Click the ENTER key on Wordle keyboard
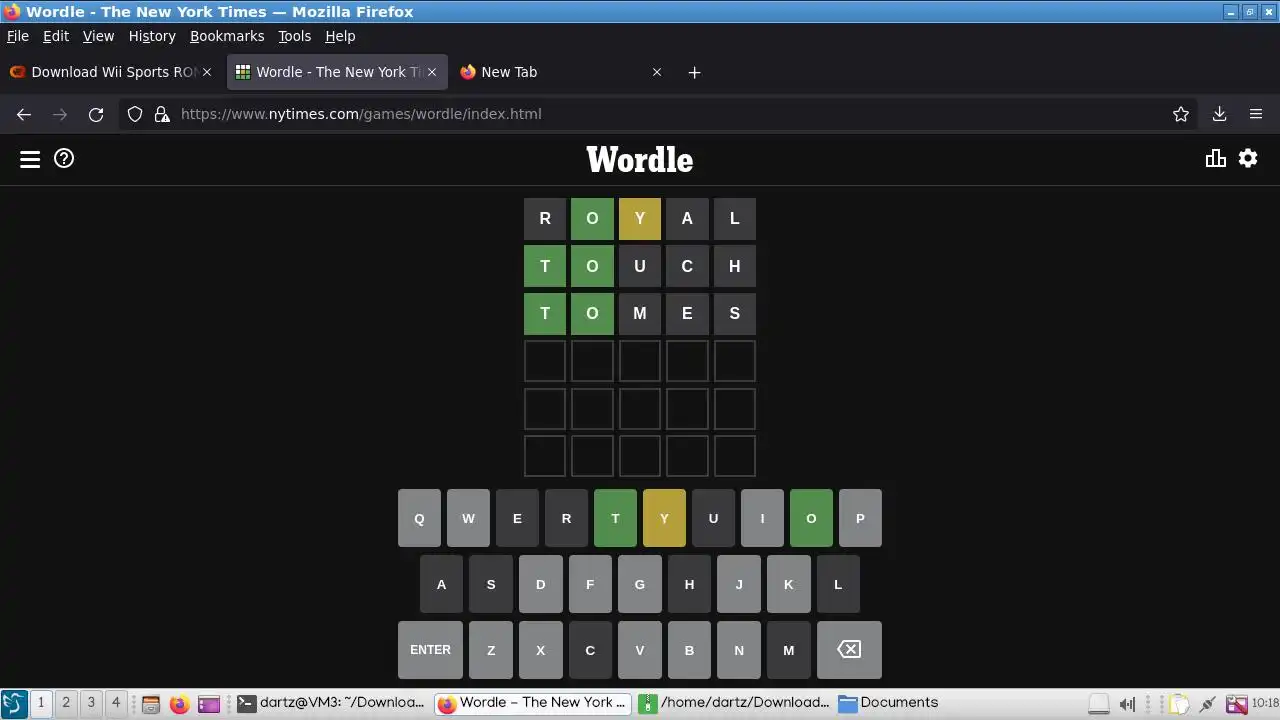The width and height of the screenshot is (1280, 720). 430,650
